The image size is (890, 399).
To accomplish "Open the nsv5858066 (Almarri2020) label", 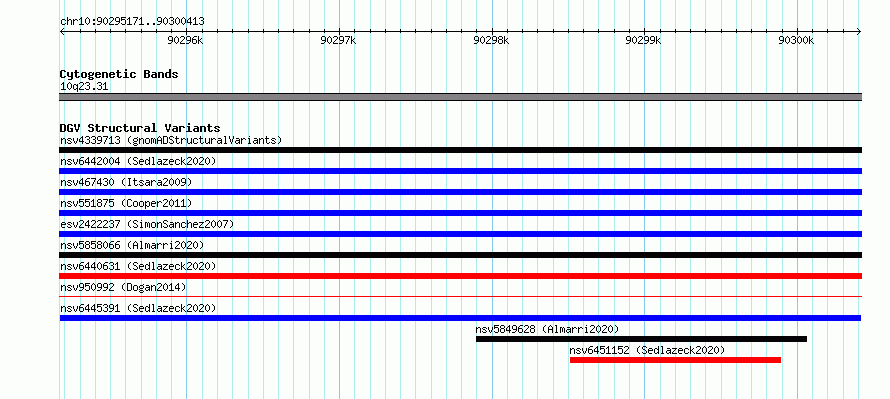I will pyautogui.click(x=132, y=245).
